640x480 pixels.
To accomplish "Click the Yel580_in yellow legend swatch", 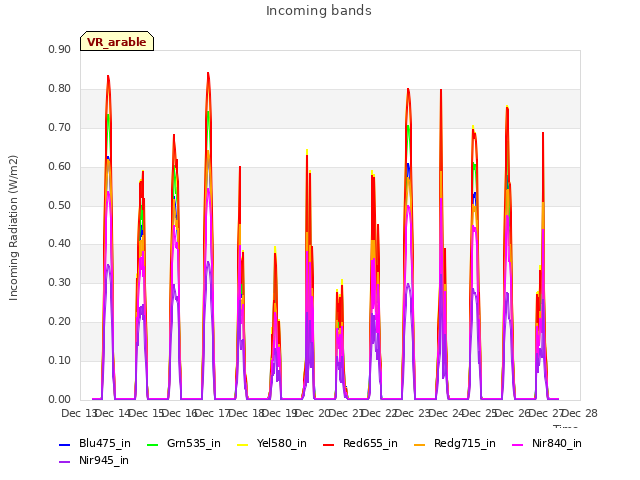I will tap(242, 444).
